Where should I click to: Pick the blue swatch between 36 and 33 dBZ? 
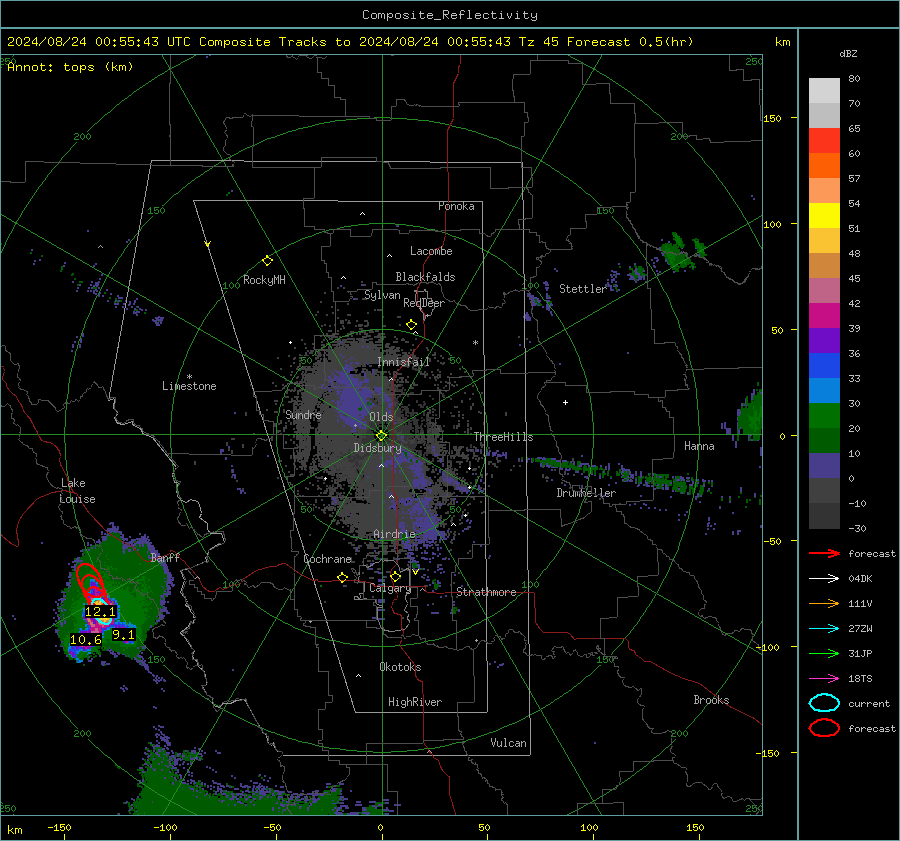coord(824,366)
